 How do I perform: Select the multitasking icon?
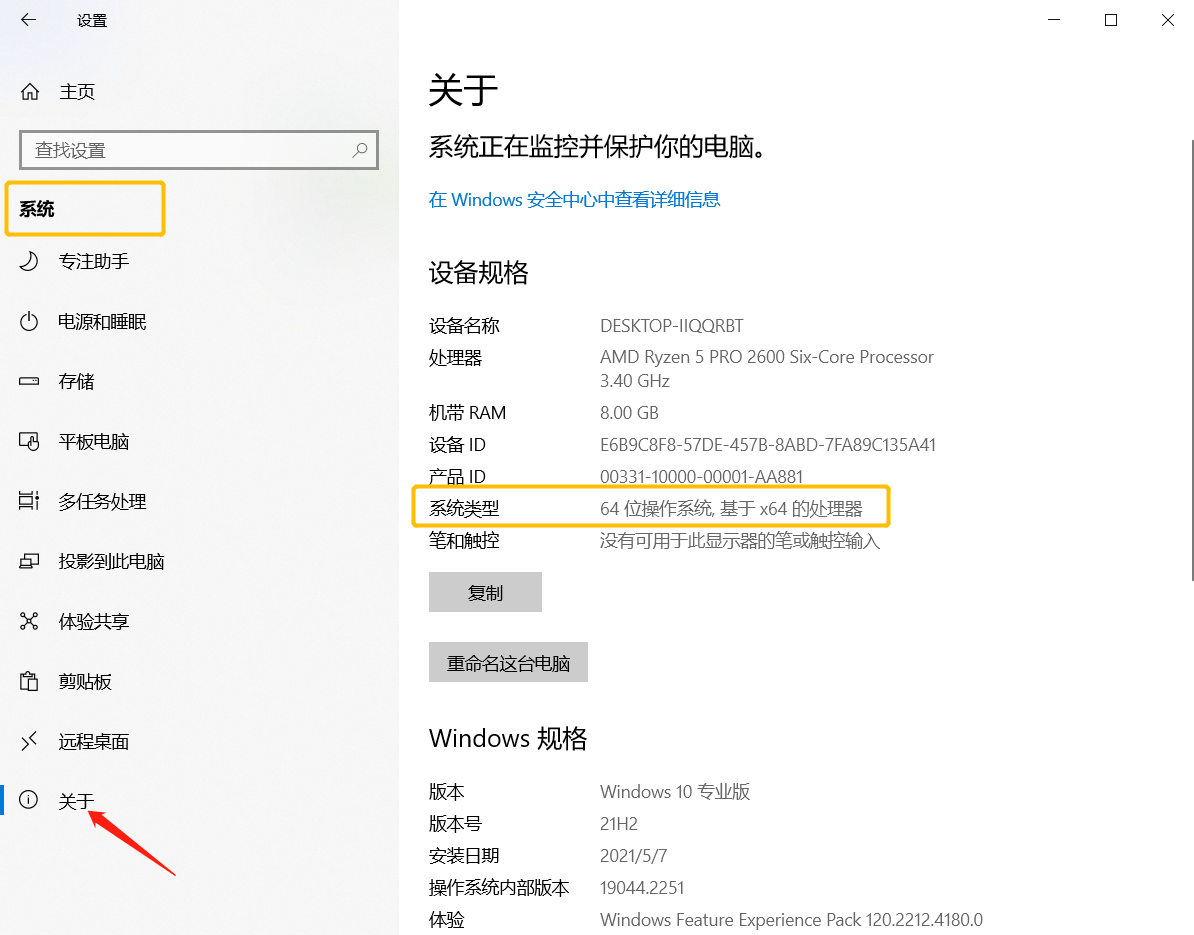point(29,501)
